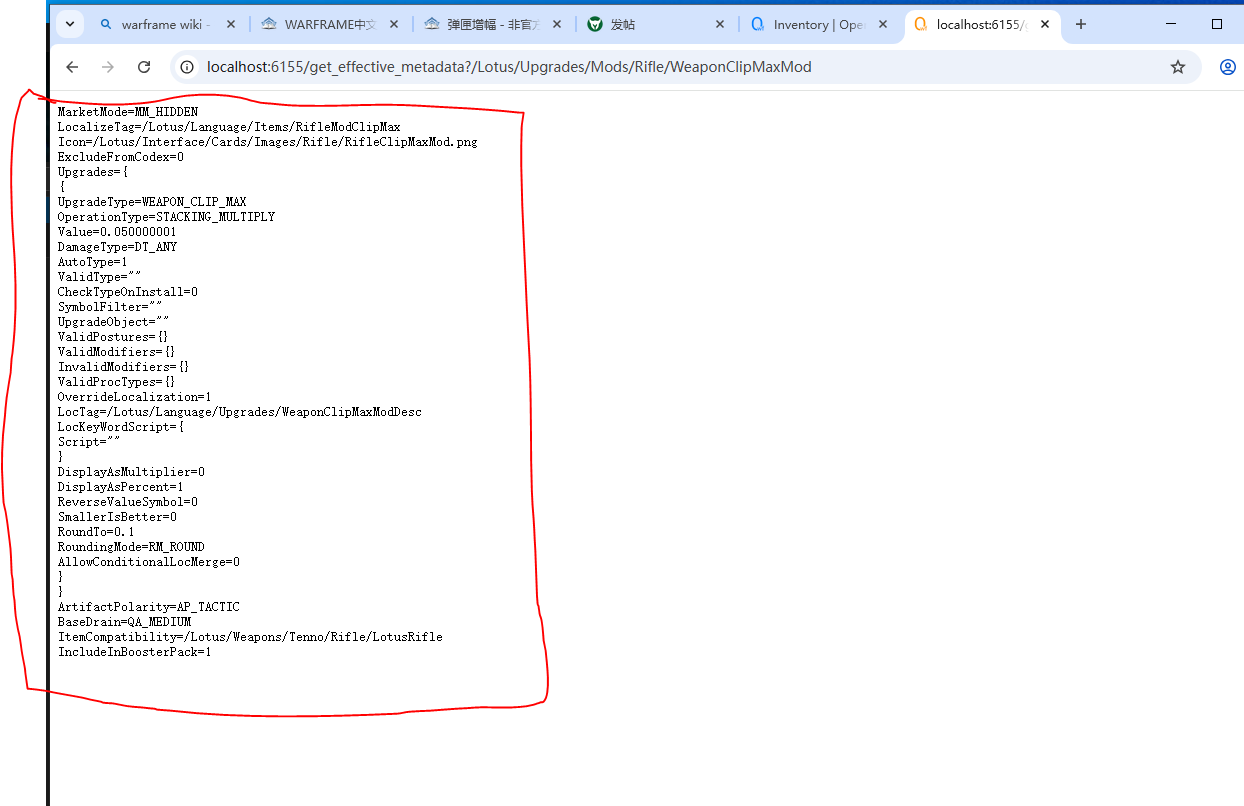Switch to the WARFRAME中文 tab
This screenshot has width=1244, height=806.
320,25
